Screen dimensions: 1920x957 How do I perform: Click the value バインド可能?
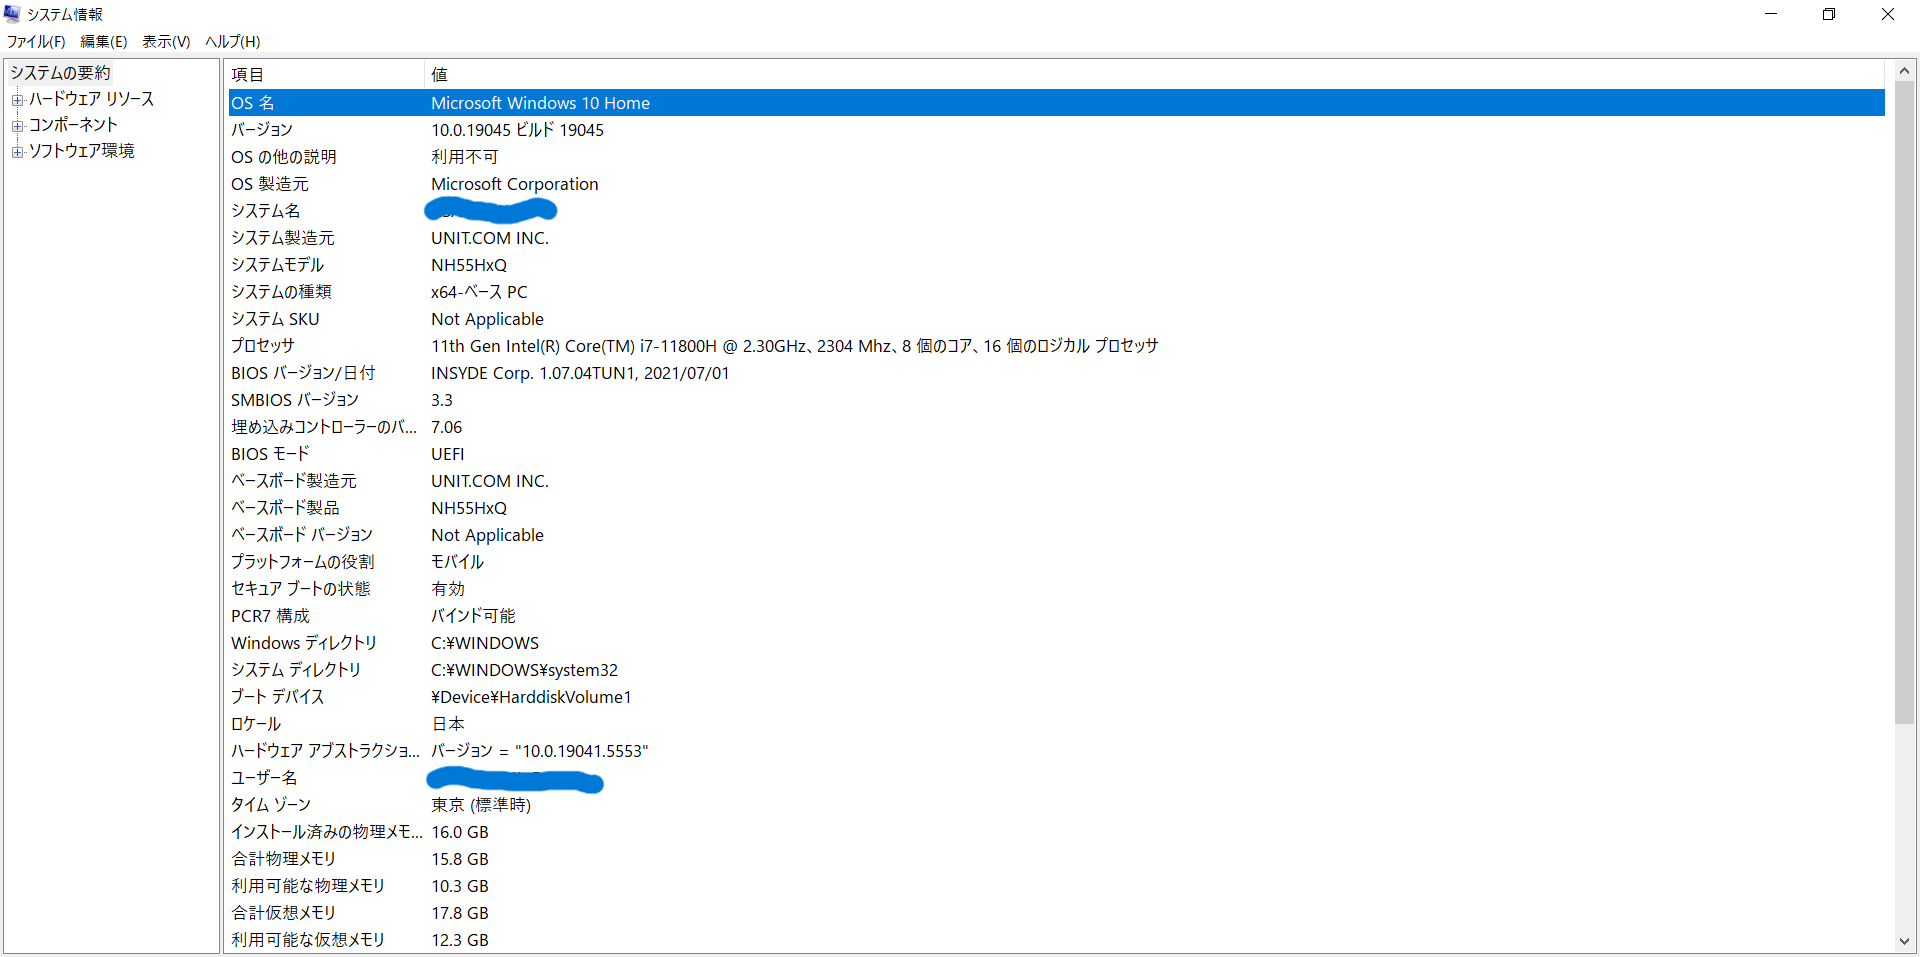[x=473, y=616]
